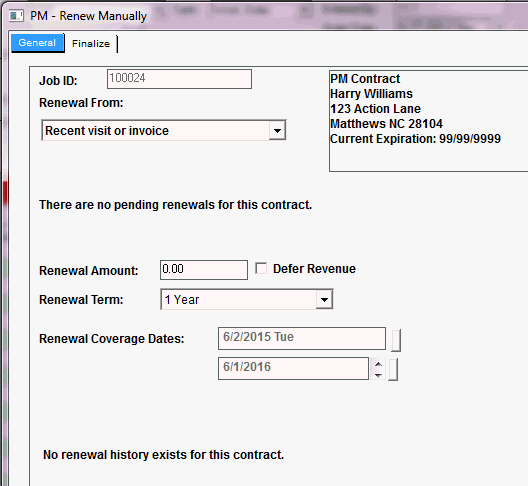
Task: Select the 1 Year term combo box
Action: [x=247, y=299]
